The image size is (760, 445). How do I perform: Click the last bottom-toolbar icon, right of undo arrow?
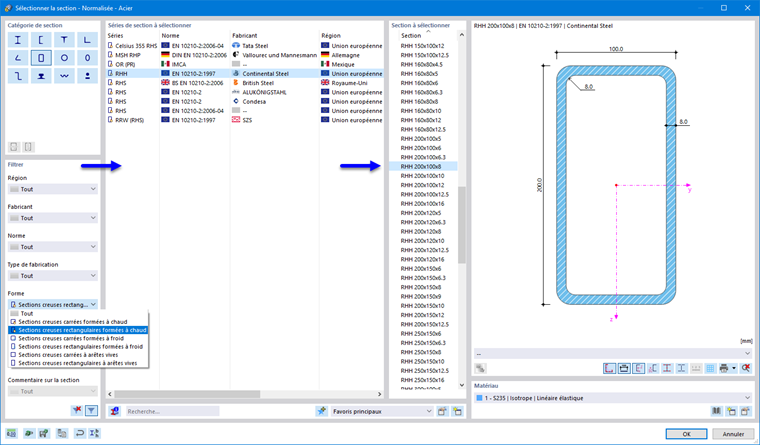[x=95, y=433]
